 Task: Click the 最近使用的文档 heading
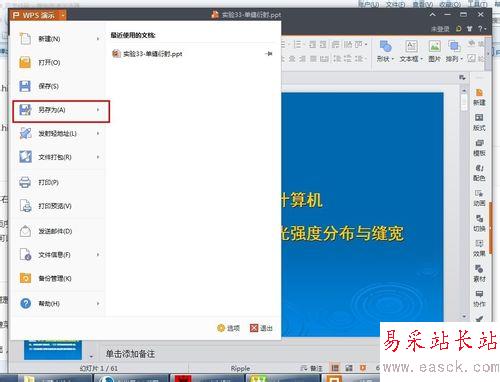click(133, 35)
